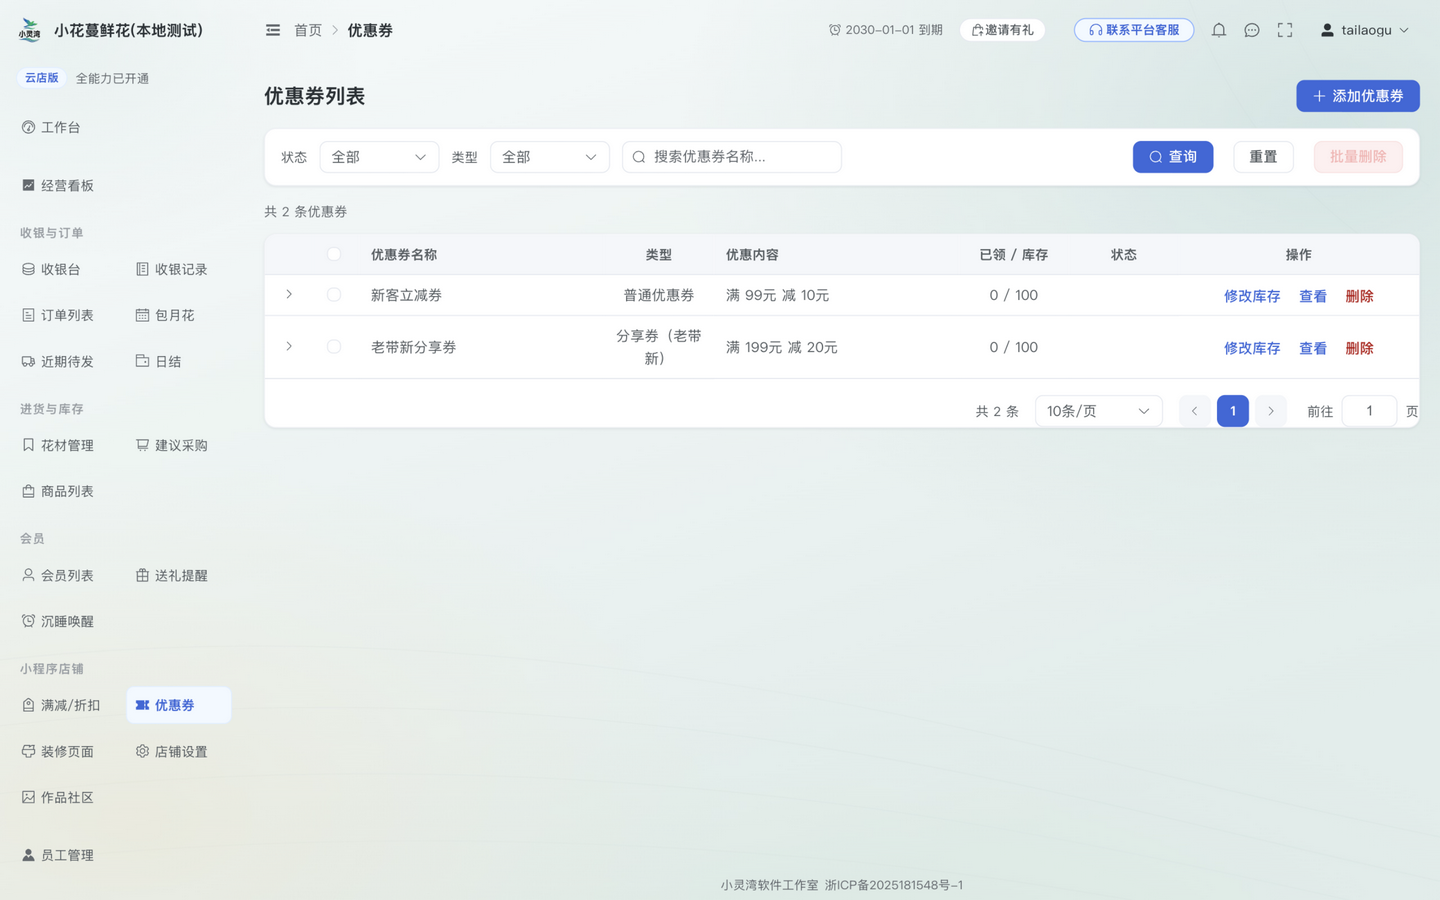The image size is (1440, 900).
Task: Open the tailaogu account menu
Action: coord(1364,30)
